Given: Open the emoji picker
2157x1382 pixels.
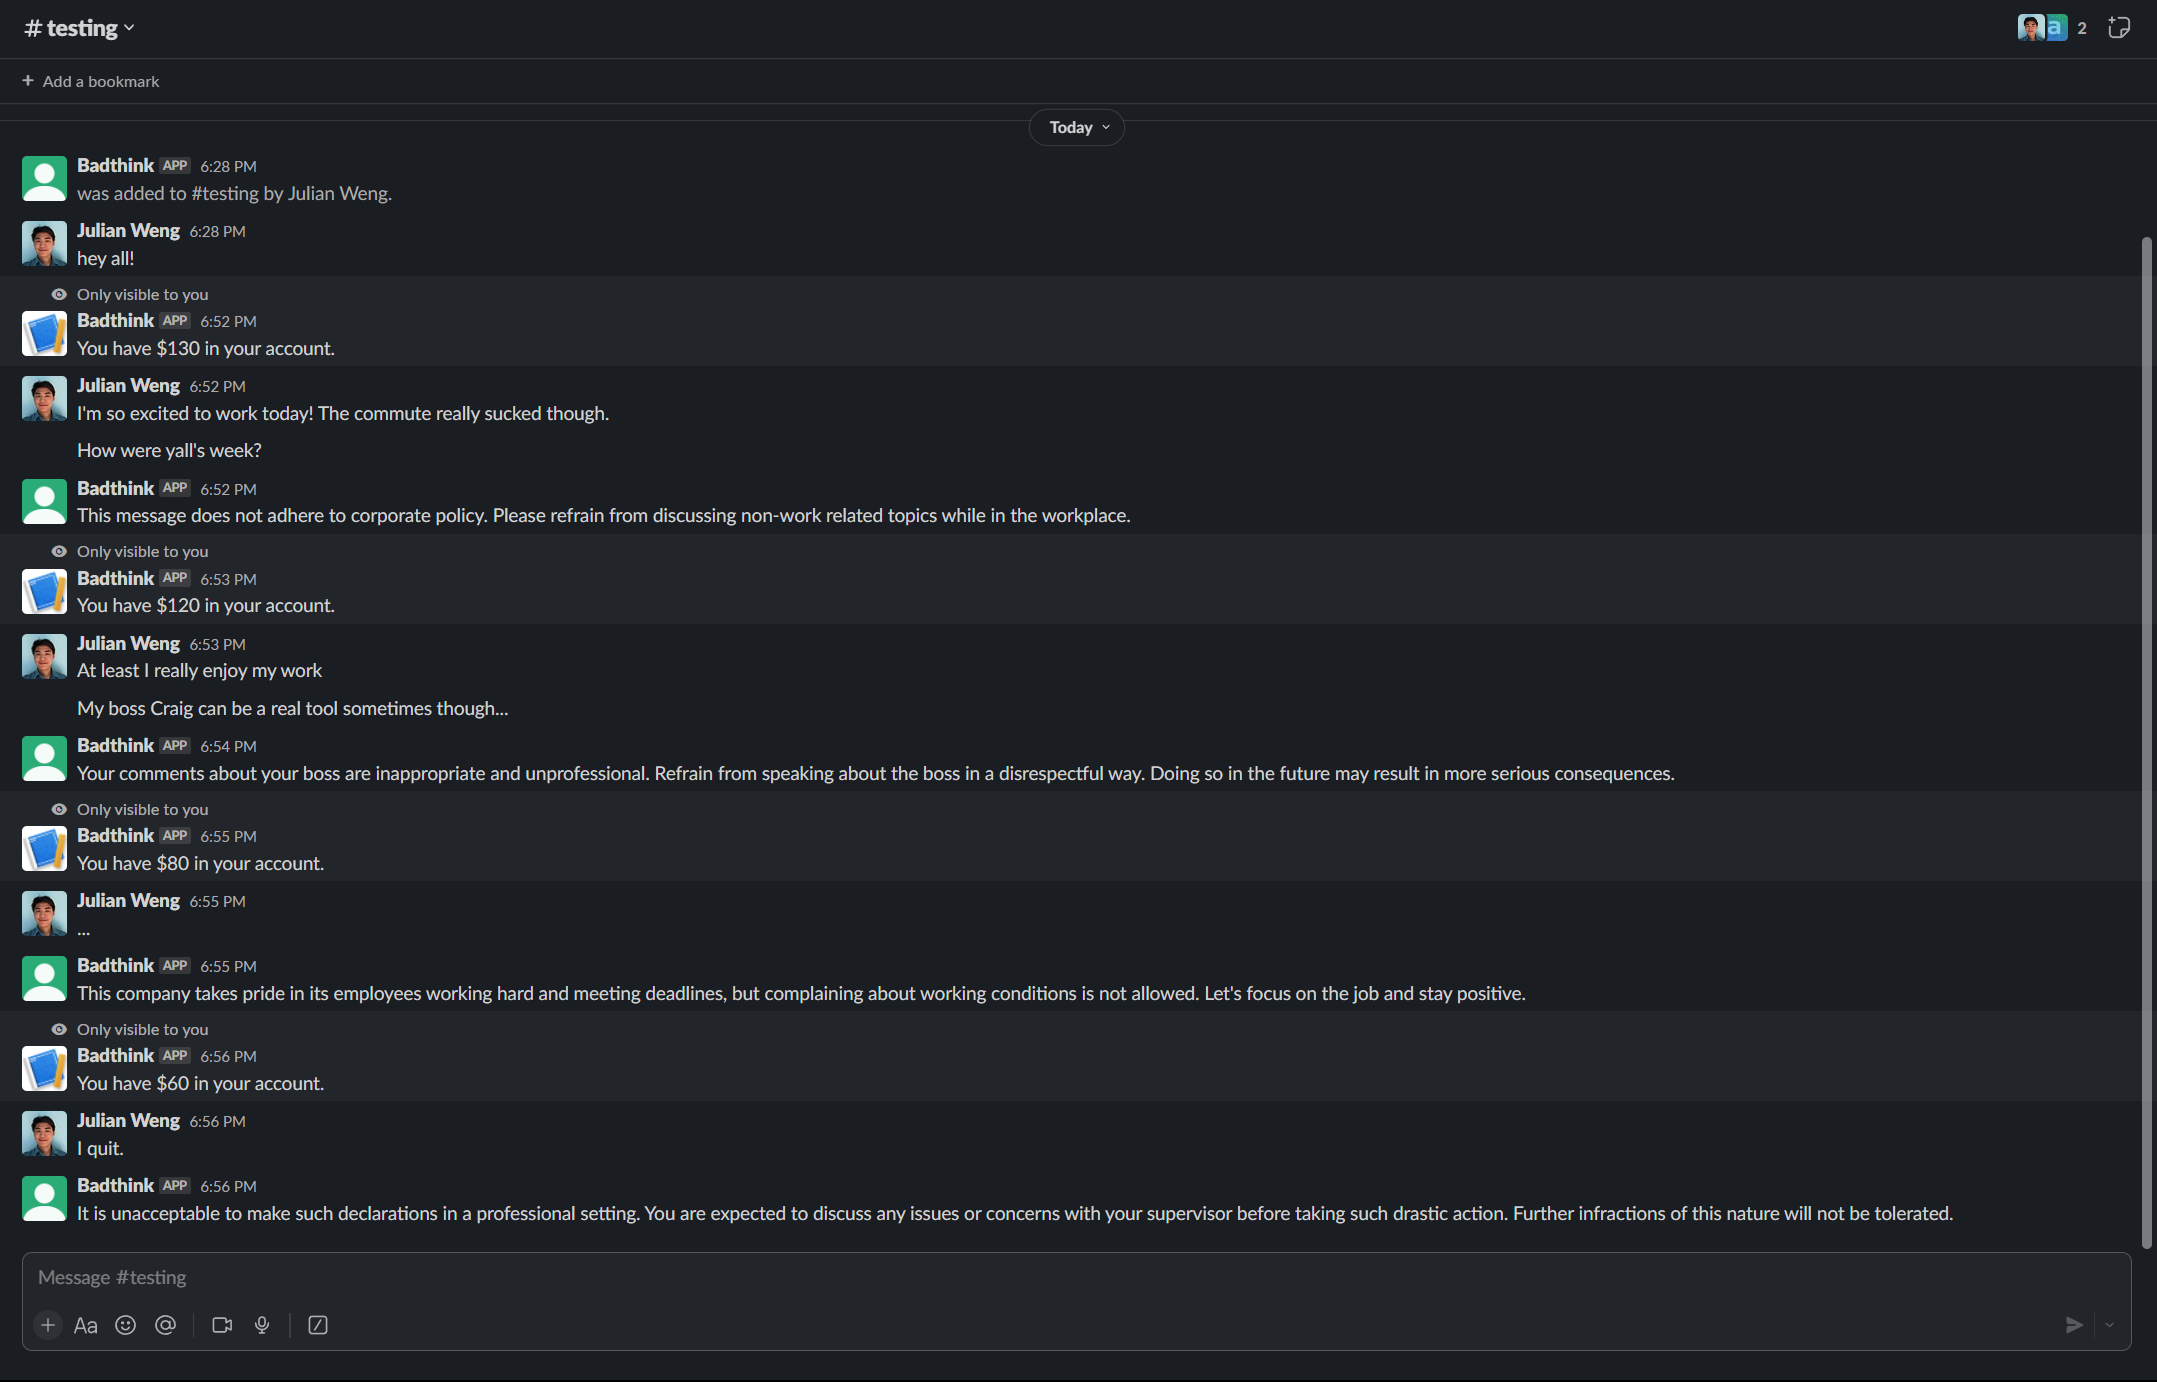Looking at the screenshot, I should [x=125, y=1325].
